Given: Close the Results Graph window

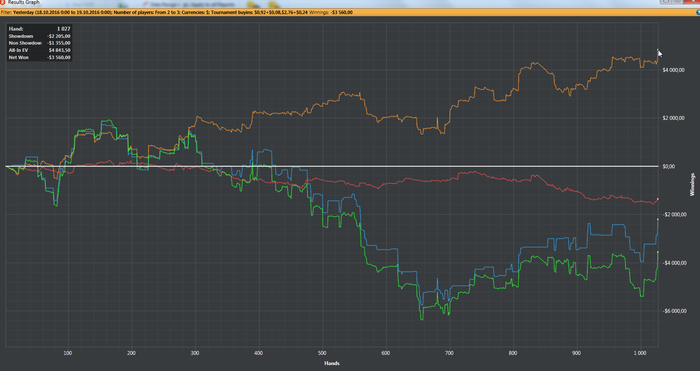Looking at the screenshot, I should tap(692, 1).
